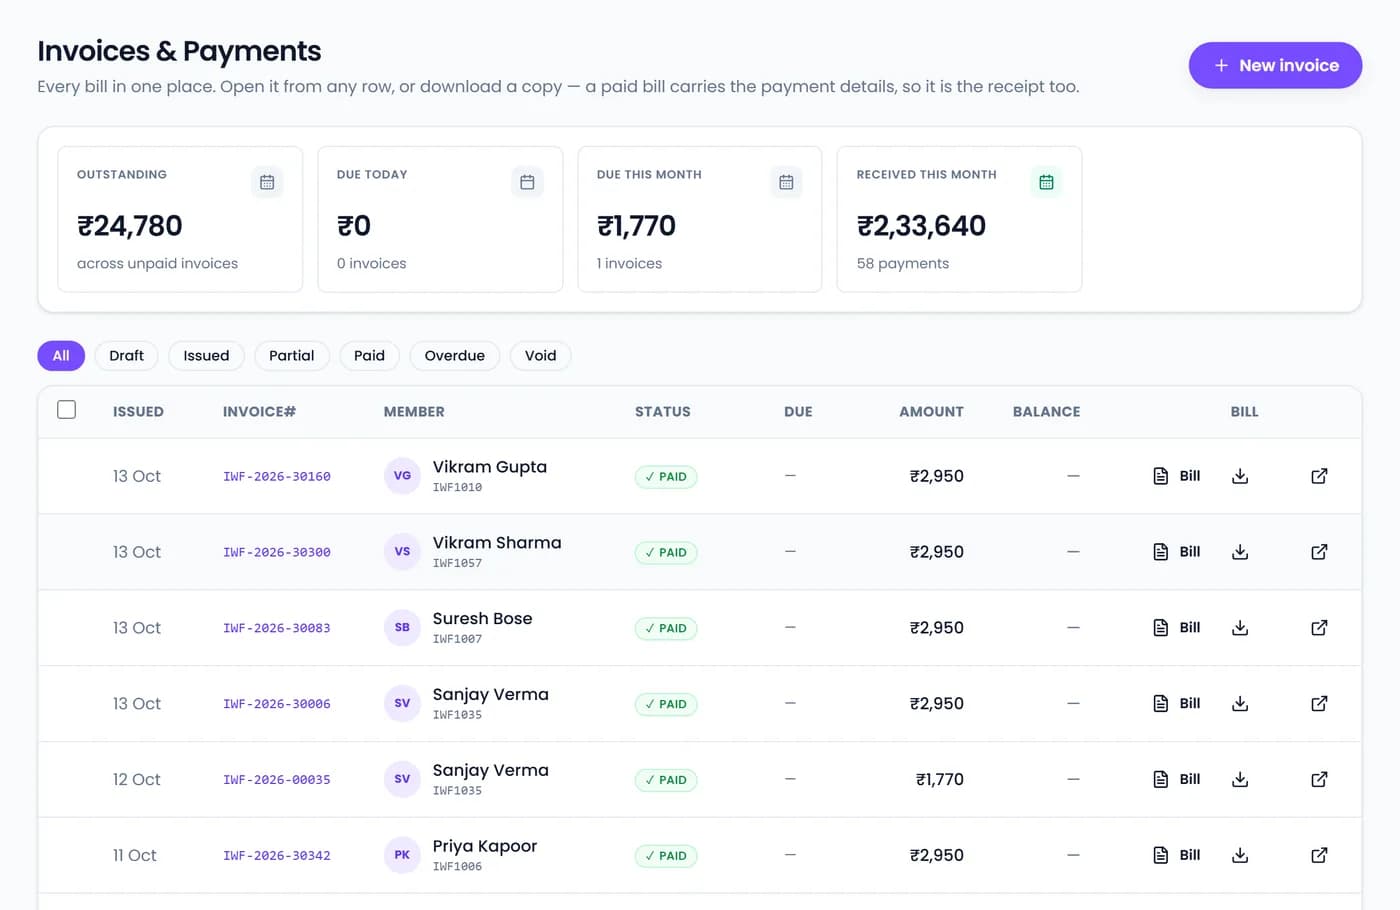Download bill for Priya Kapoor invoice
1400x910 pixels.
(x=1240, y=855)
